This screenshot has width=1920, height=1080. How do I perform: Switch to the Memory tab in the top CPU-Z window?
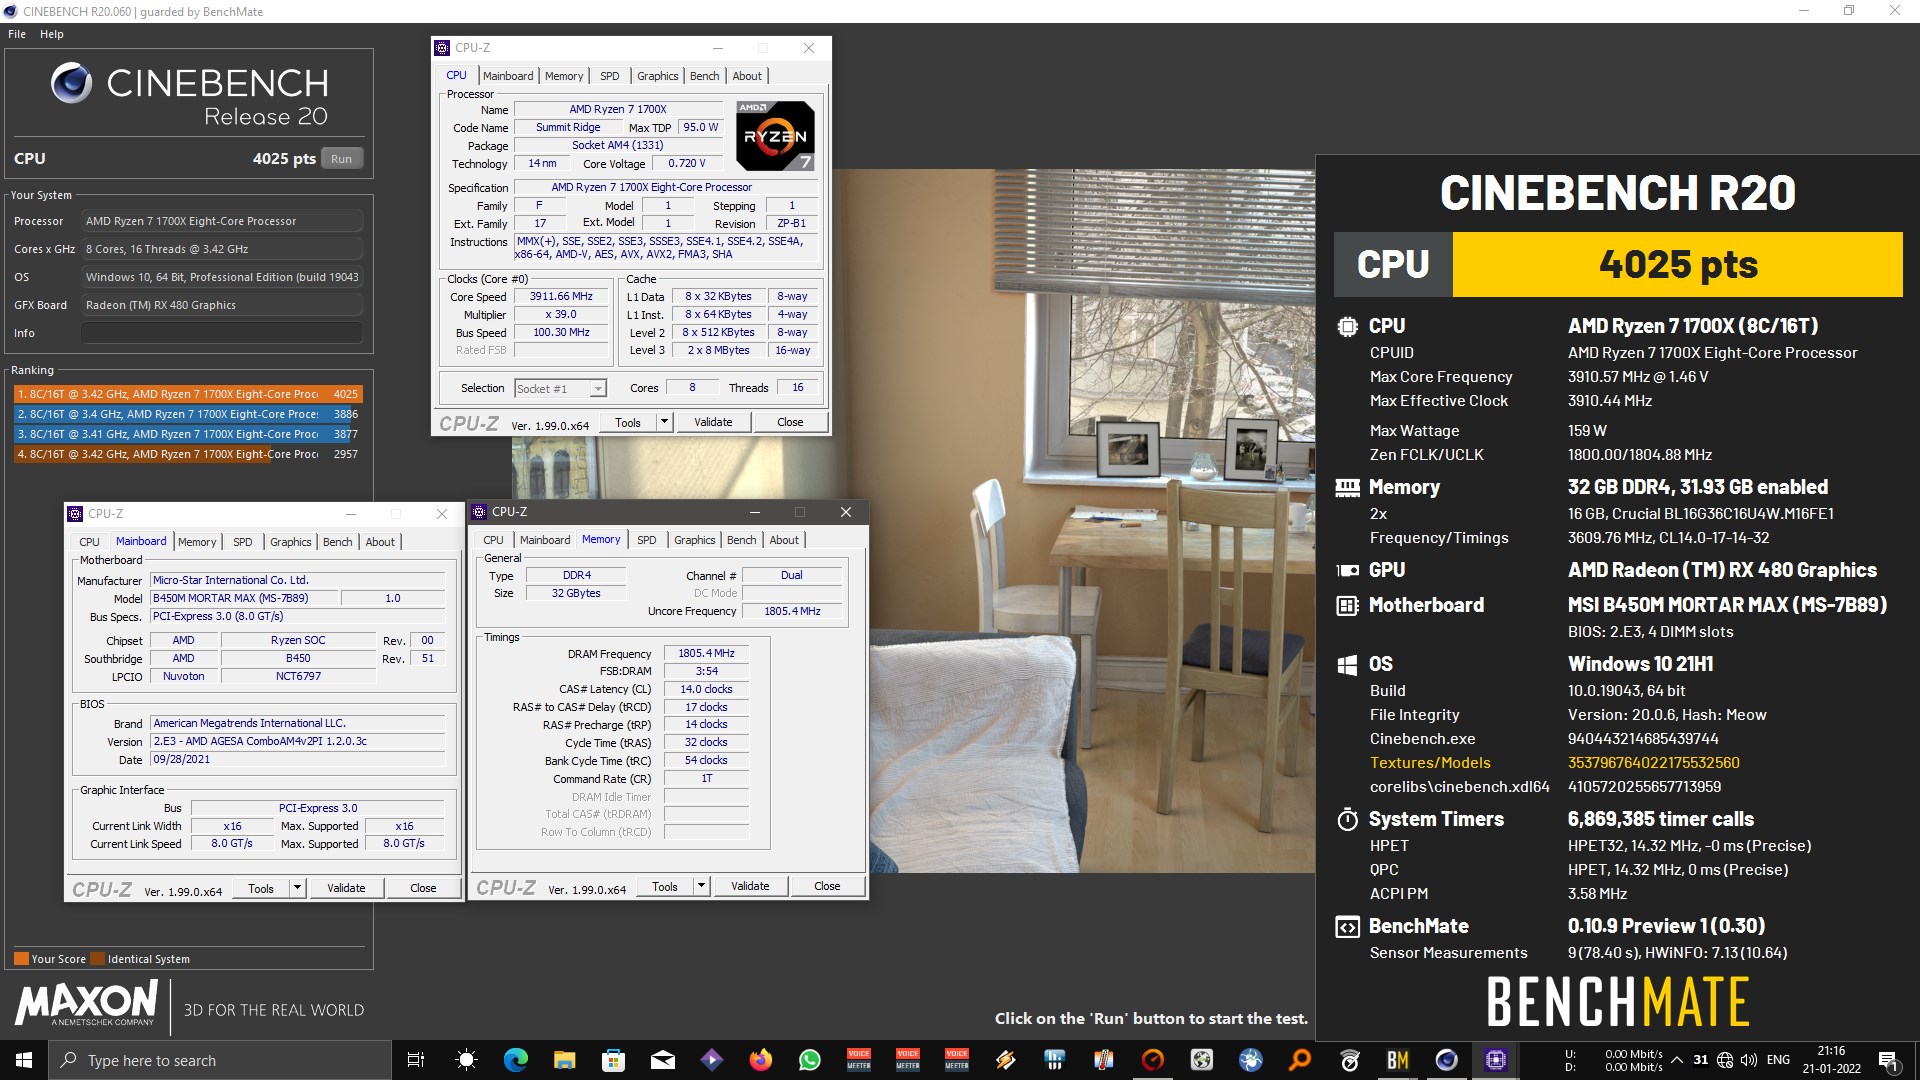pyautogui.click(x=564, y=76)
